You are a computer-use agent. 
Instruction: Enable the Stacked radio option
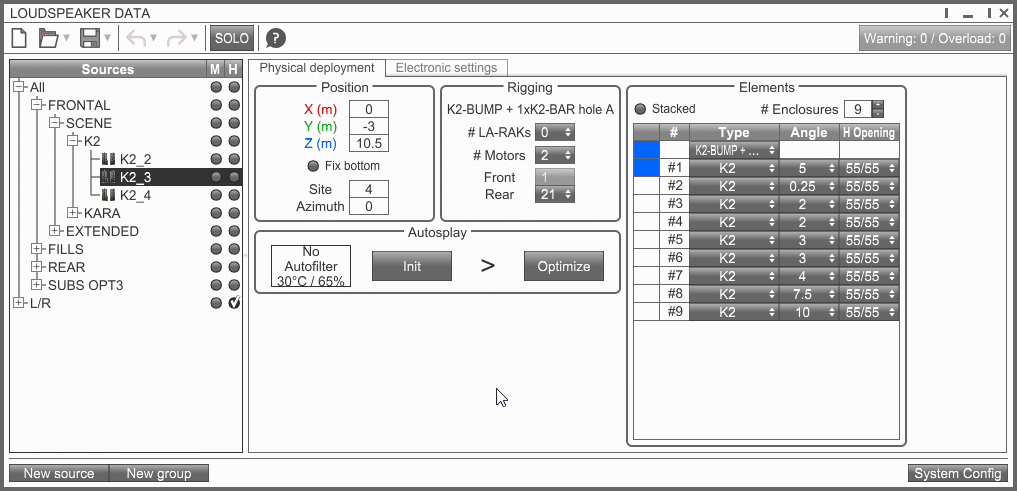pos(641,109)
